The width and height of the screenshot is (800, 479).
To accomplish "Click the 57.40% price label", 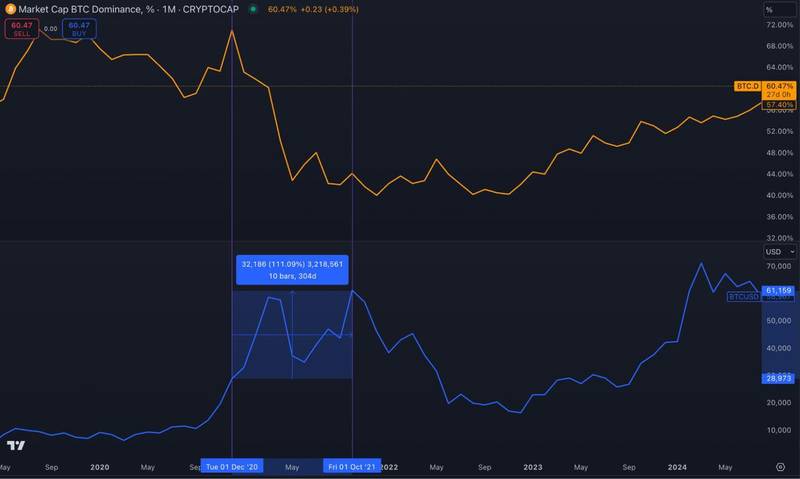I will coord(779,105).
